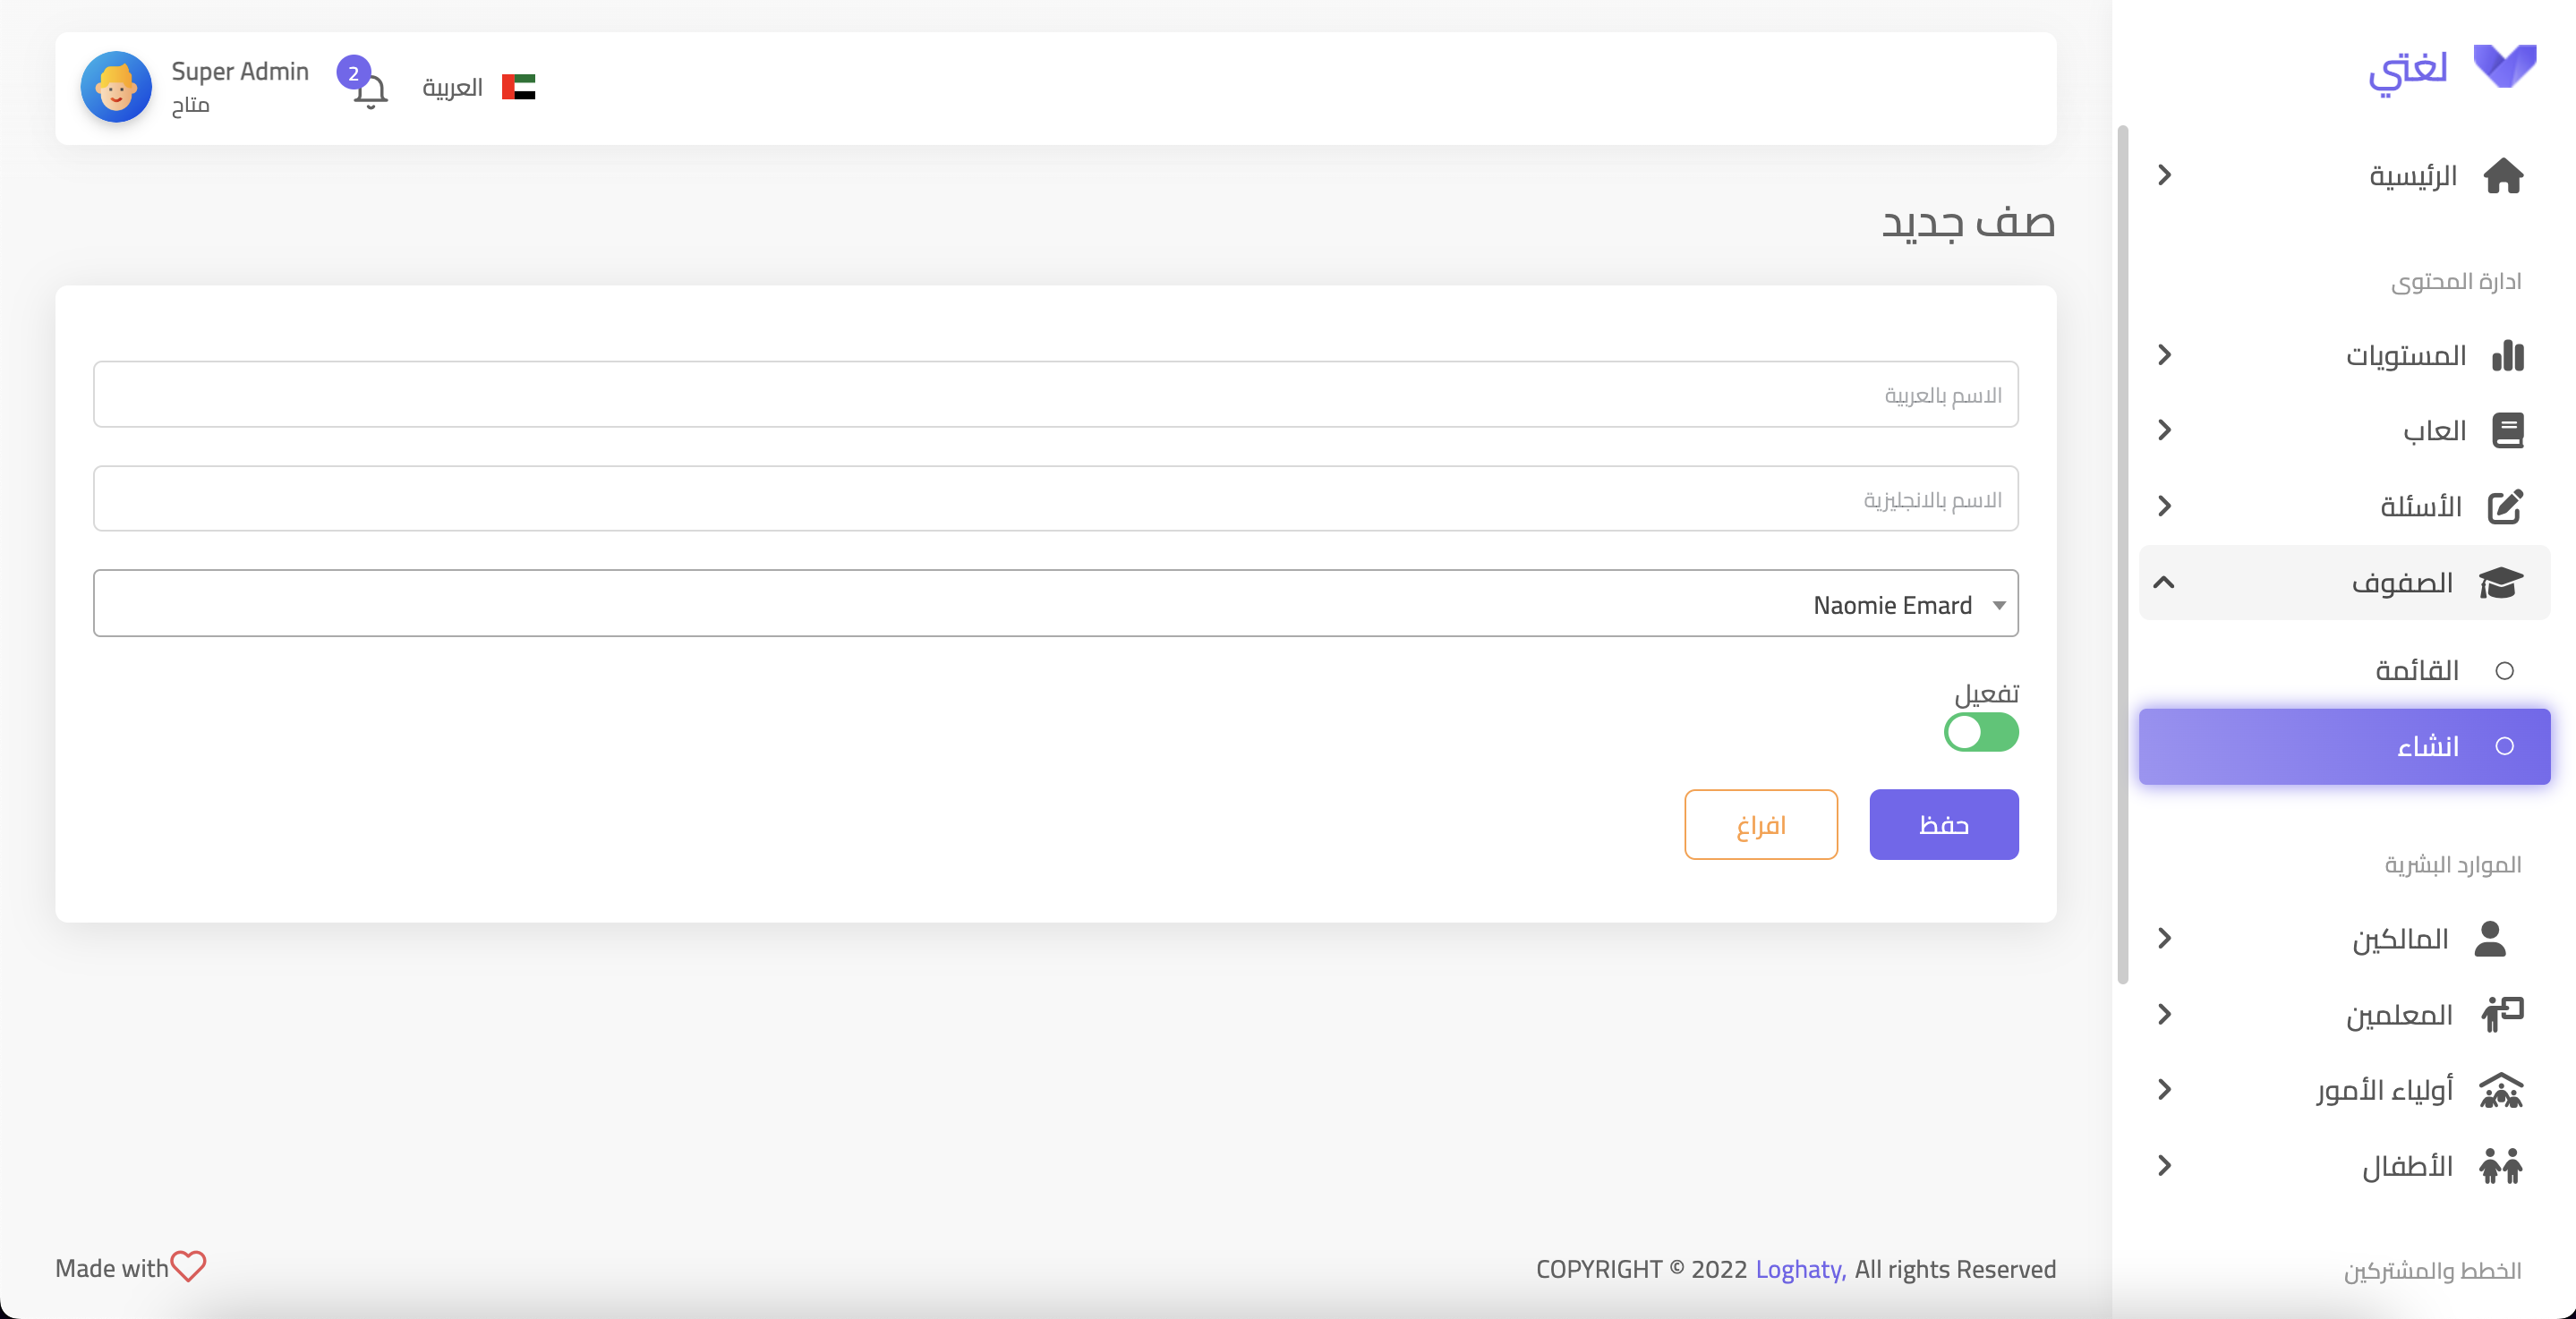Click the questions edit-pencil icon
The height and width of the screenshot is (1319, 2576).
2504,507
